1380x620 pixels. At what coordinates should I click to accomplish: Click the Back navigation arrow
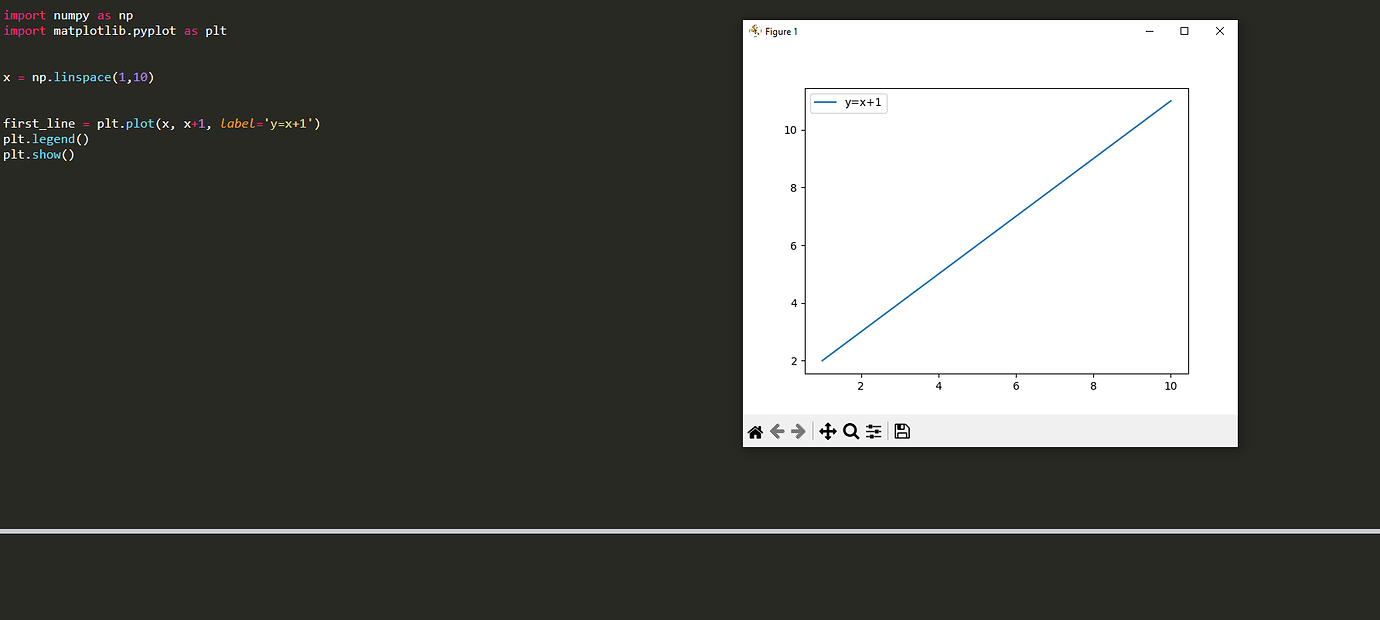pyautogui.click(x=777, y=431)
